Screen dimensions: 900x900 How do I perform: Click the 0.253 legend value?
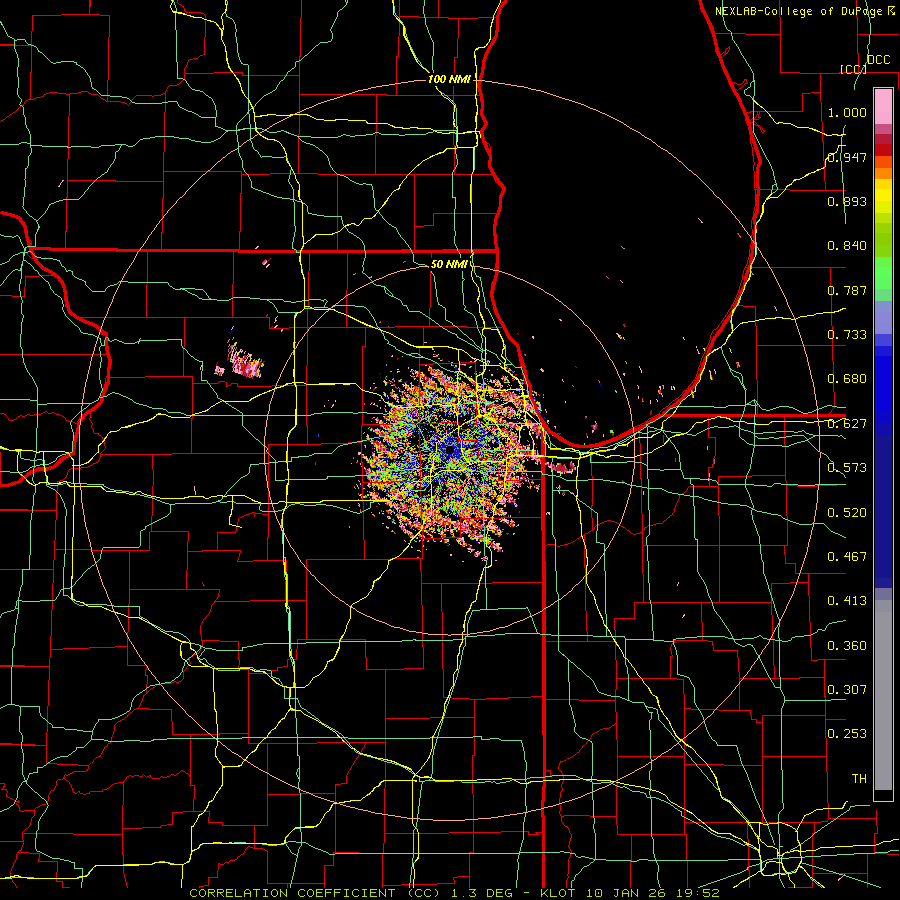[x=847, y=734]
